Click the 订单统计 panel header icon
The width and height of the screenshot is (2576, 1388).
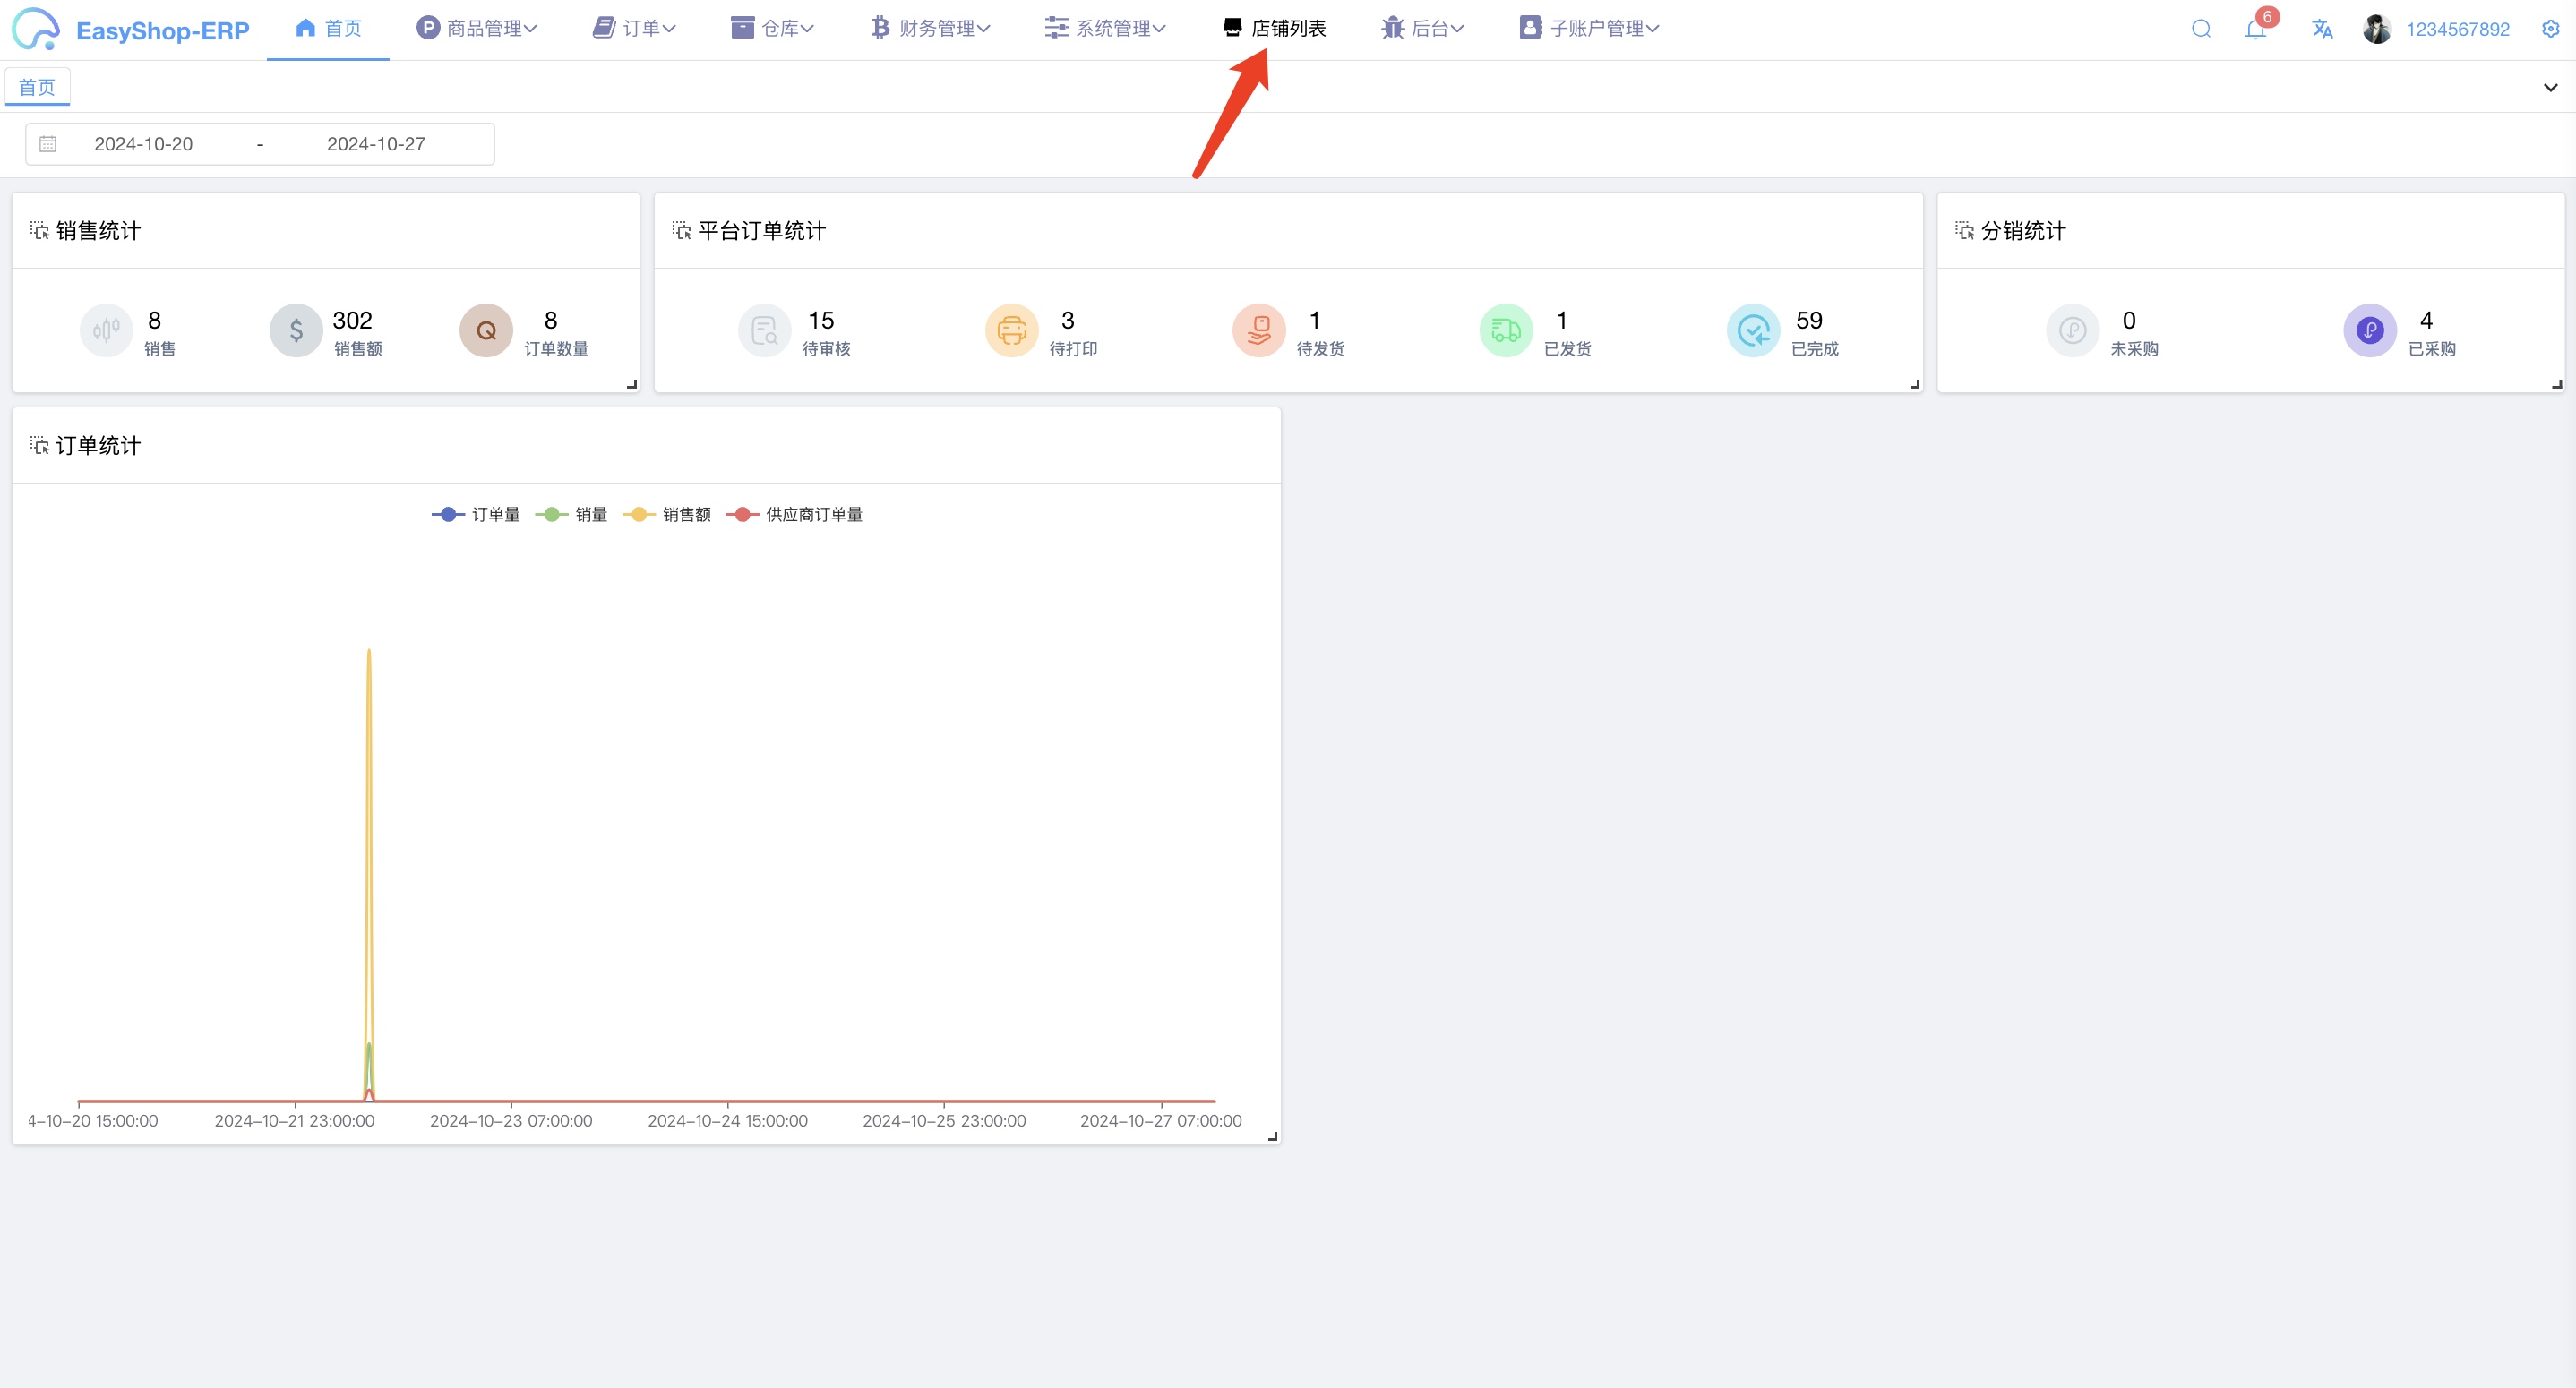pyautogui.click(x=39, y=446)
